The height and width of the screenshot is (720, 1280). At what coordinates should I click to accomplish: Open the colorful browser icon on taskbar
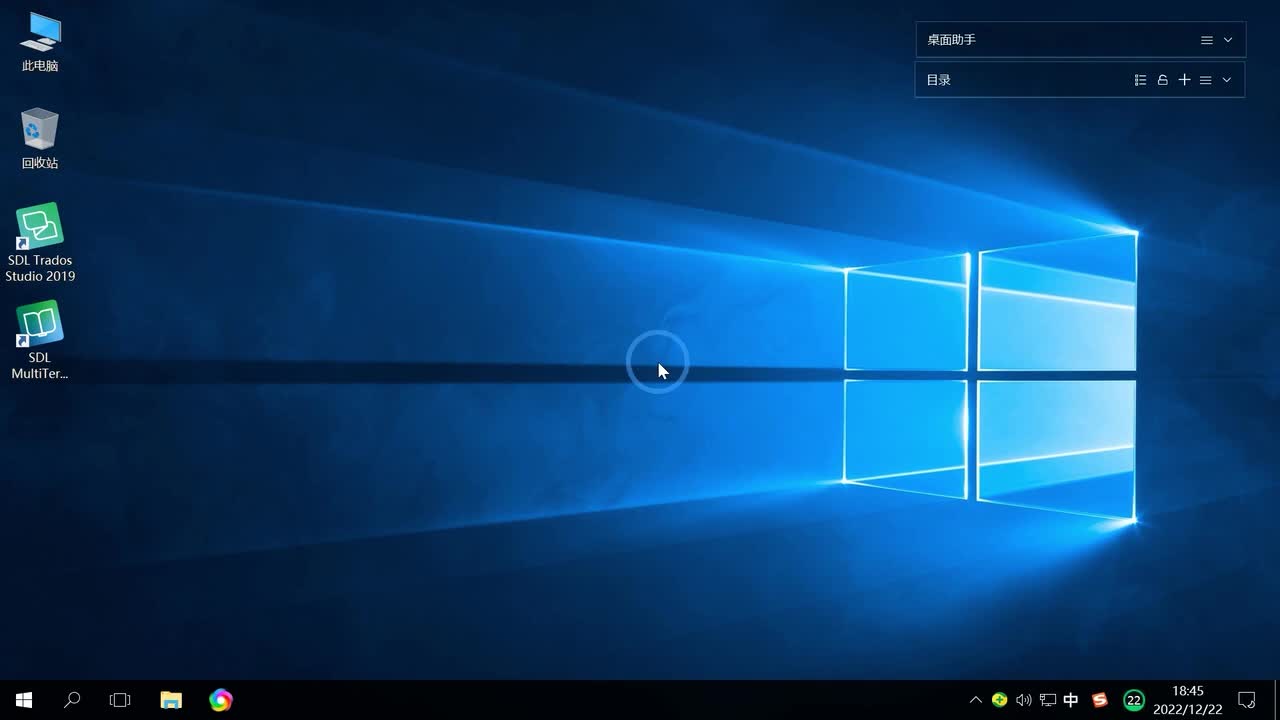pos(221,700)
